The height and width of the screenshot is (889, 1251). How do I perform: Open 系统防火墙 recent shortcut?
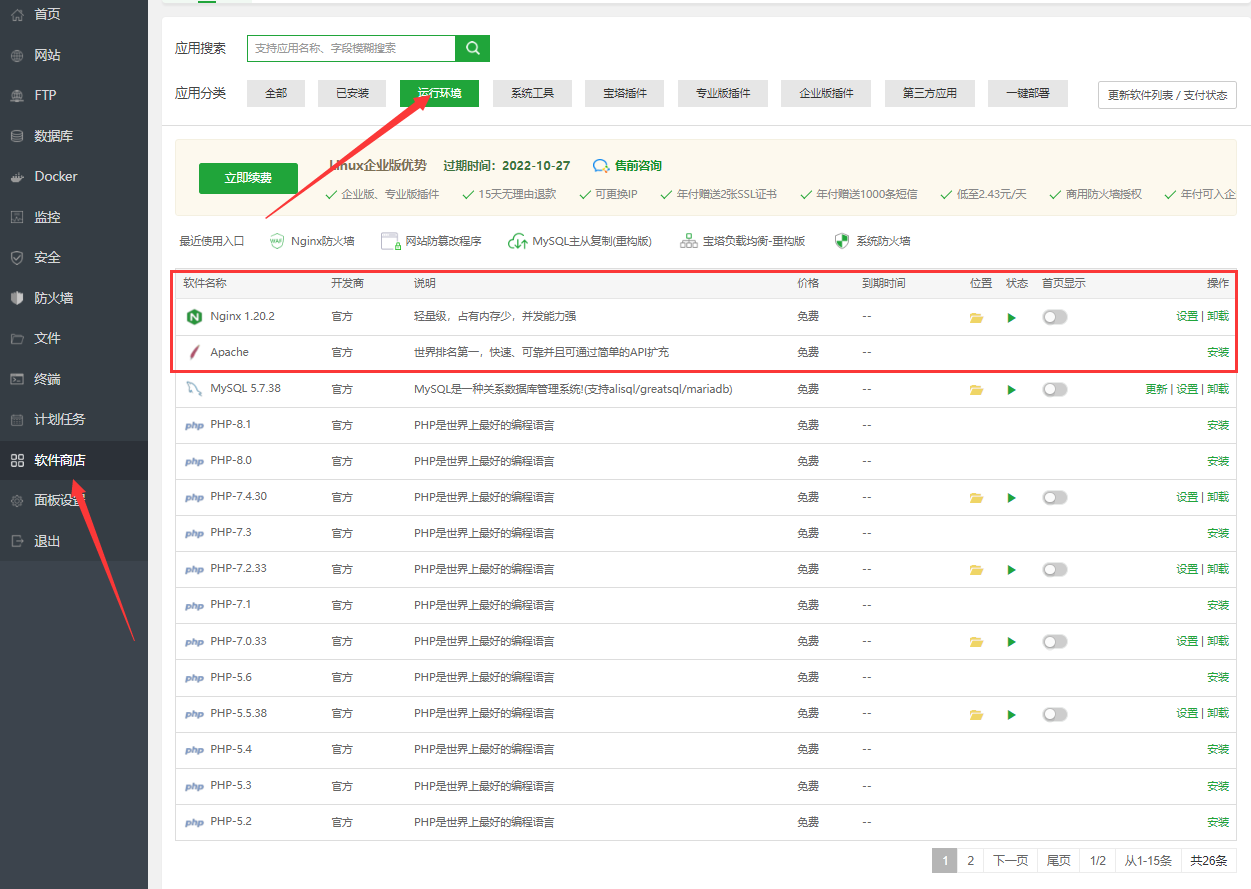[x=872, y=241]
